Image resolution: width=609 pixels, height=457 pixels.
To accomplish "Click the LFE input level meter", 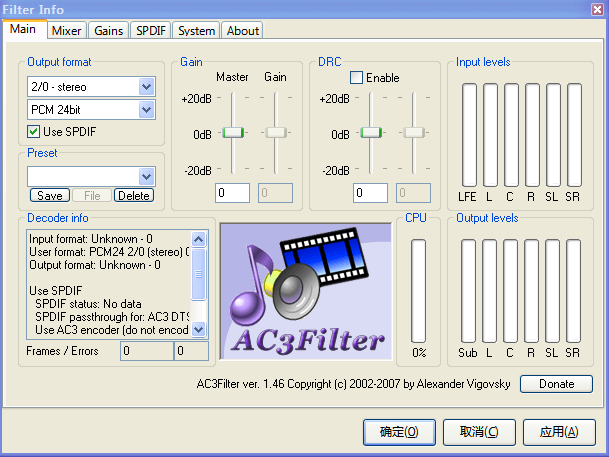I will (x=469, y=135).
